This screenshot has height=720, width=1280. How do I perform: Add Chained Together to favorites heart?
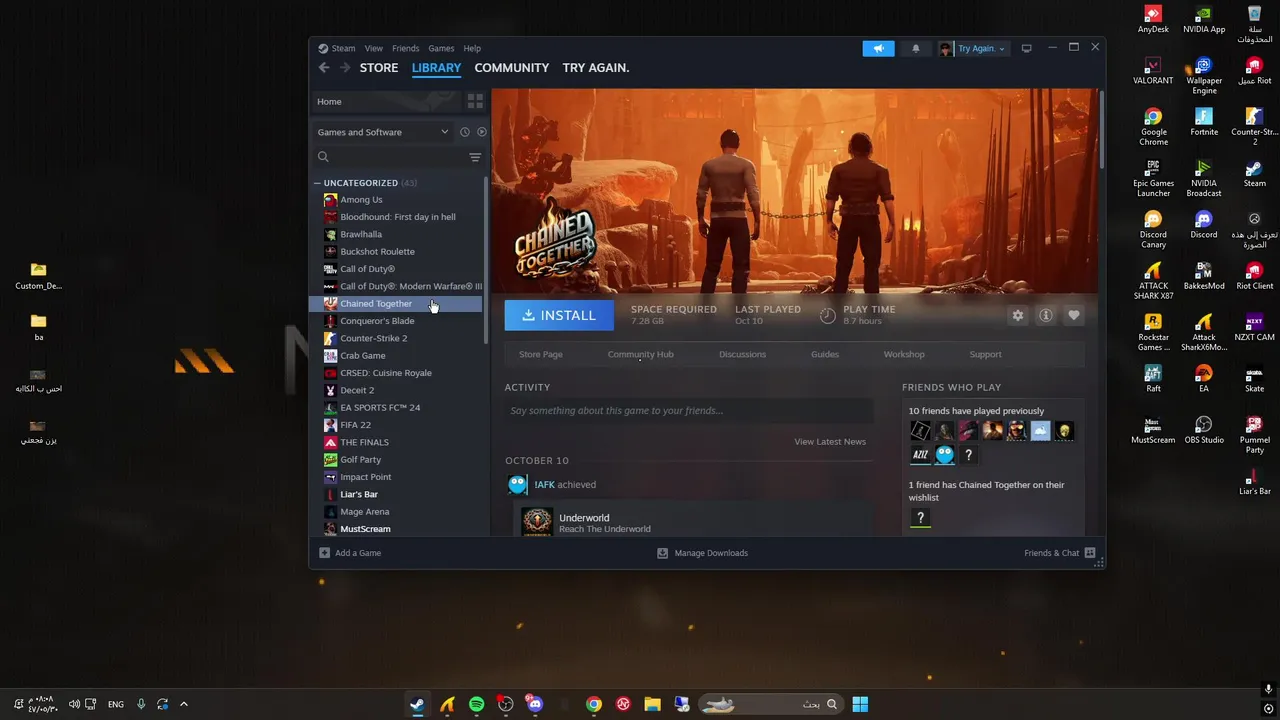(x=1073, y=315)
